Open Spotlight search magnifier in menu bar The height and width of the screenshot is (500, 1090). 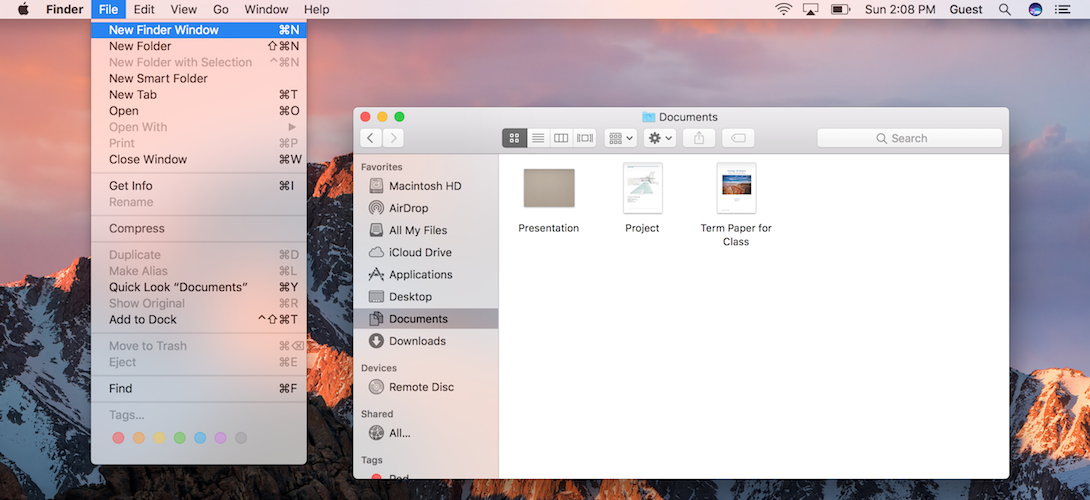pos(1004,10)
